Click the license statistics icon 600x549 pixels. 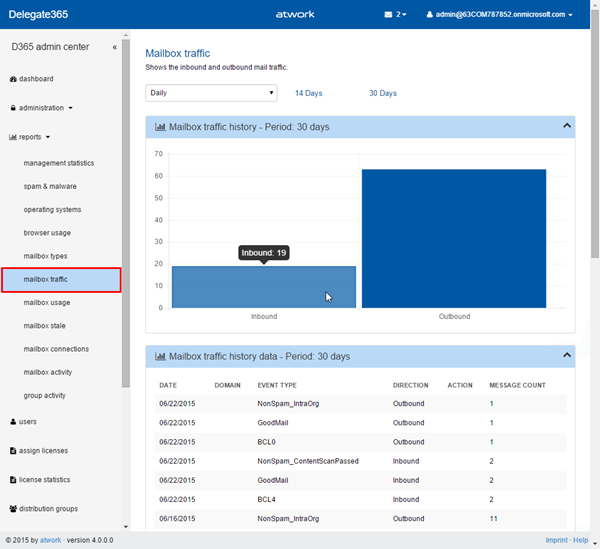(x=13, y=480)
